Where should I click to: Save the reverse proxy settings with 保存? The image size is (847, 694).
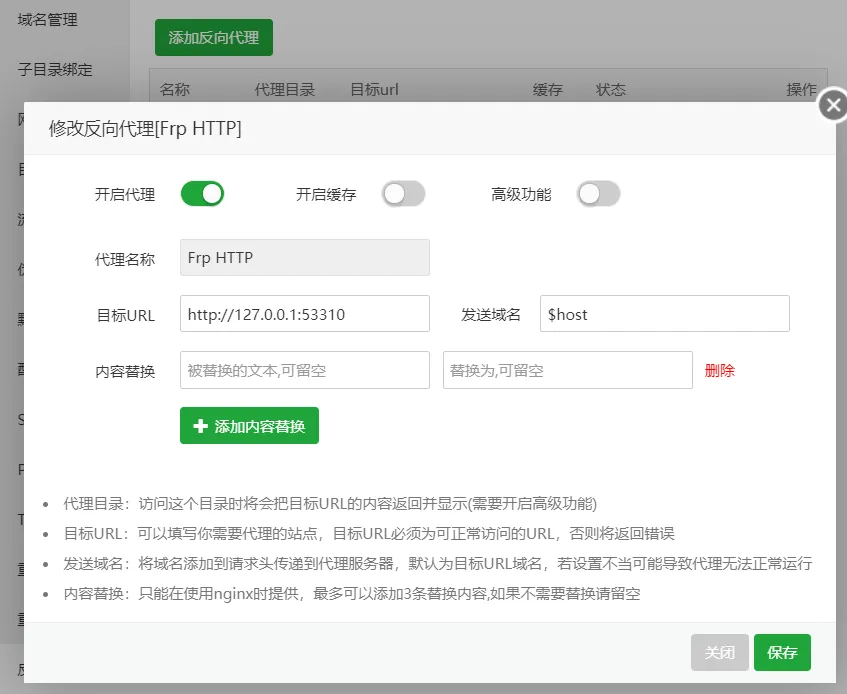[782, 652]
